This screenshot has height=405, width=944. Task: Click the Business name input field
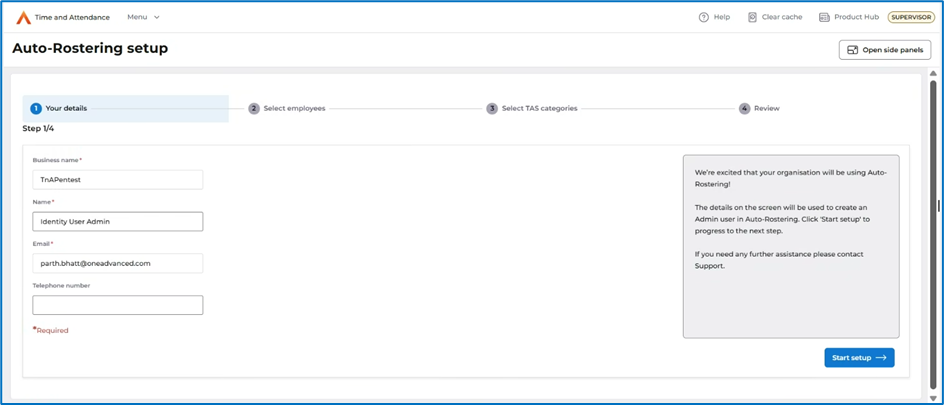pos(117,179)
